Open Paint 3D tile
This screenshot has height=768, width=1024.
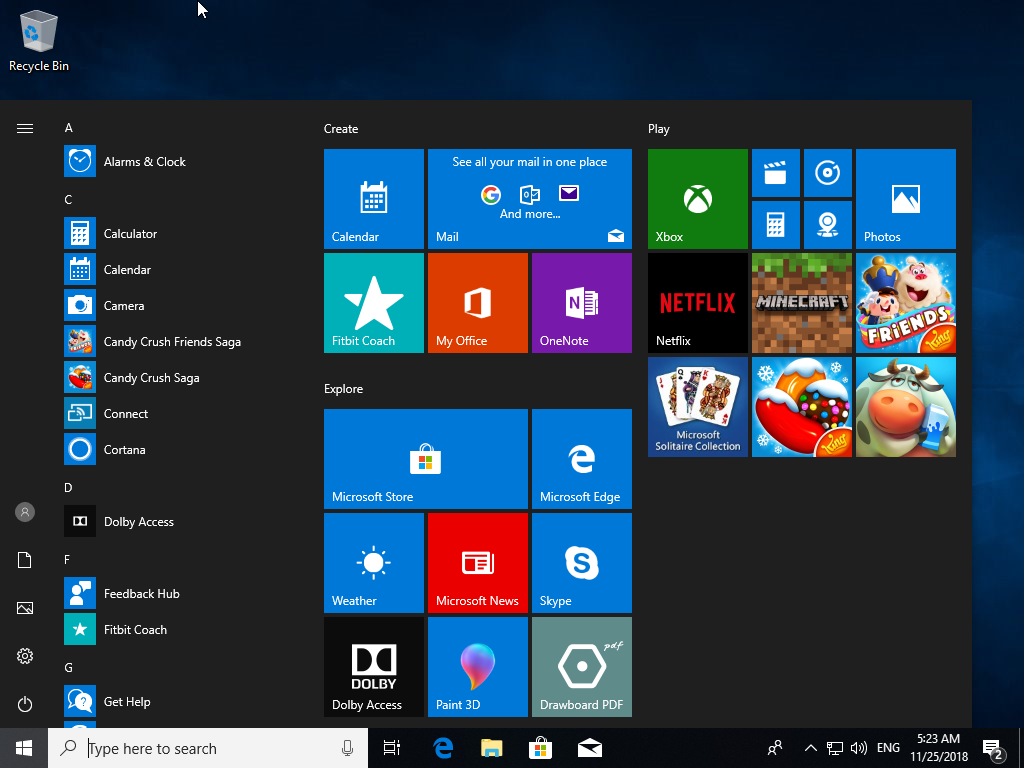pos(477,666)
